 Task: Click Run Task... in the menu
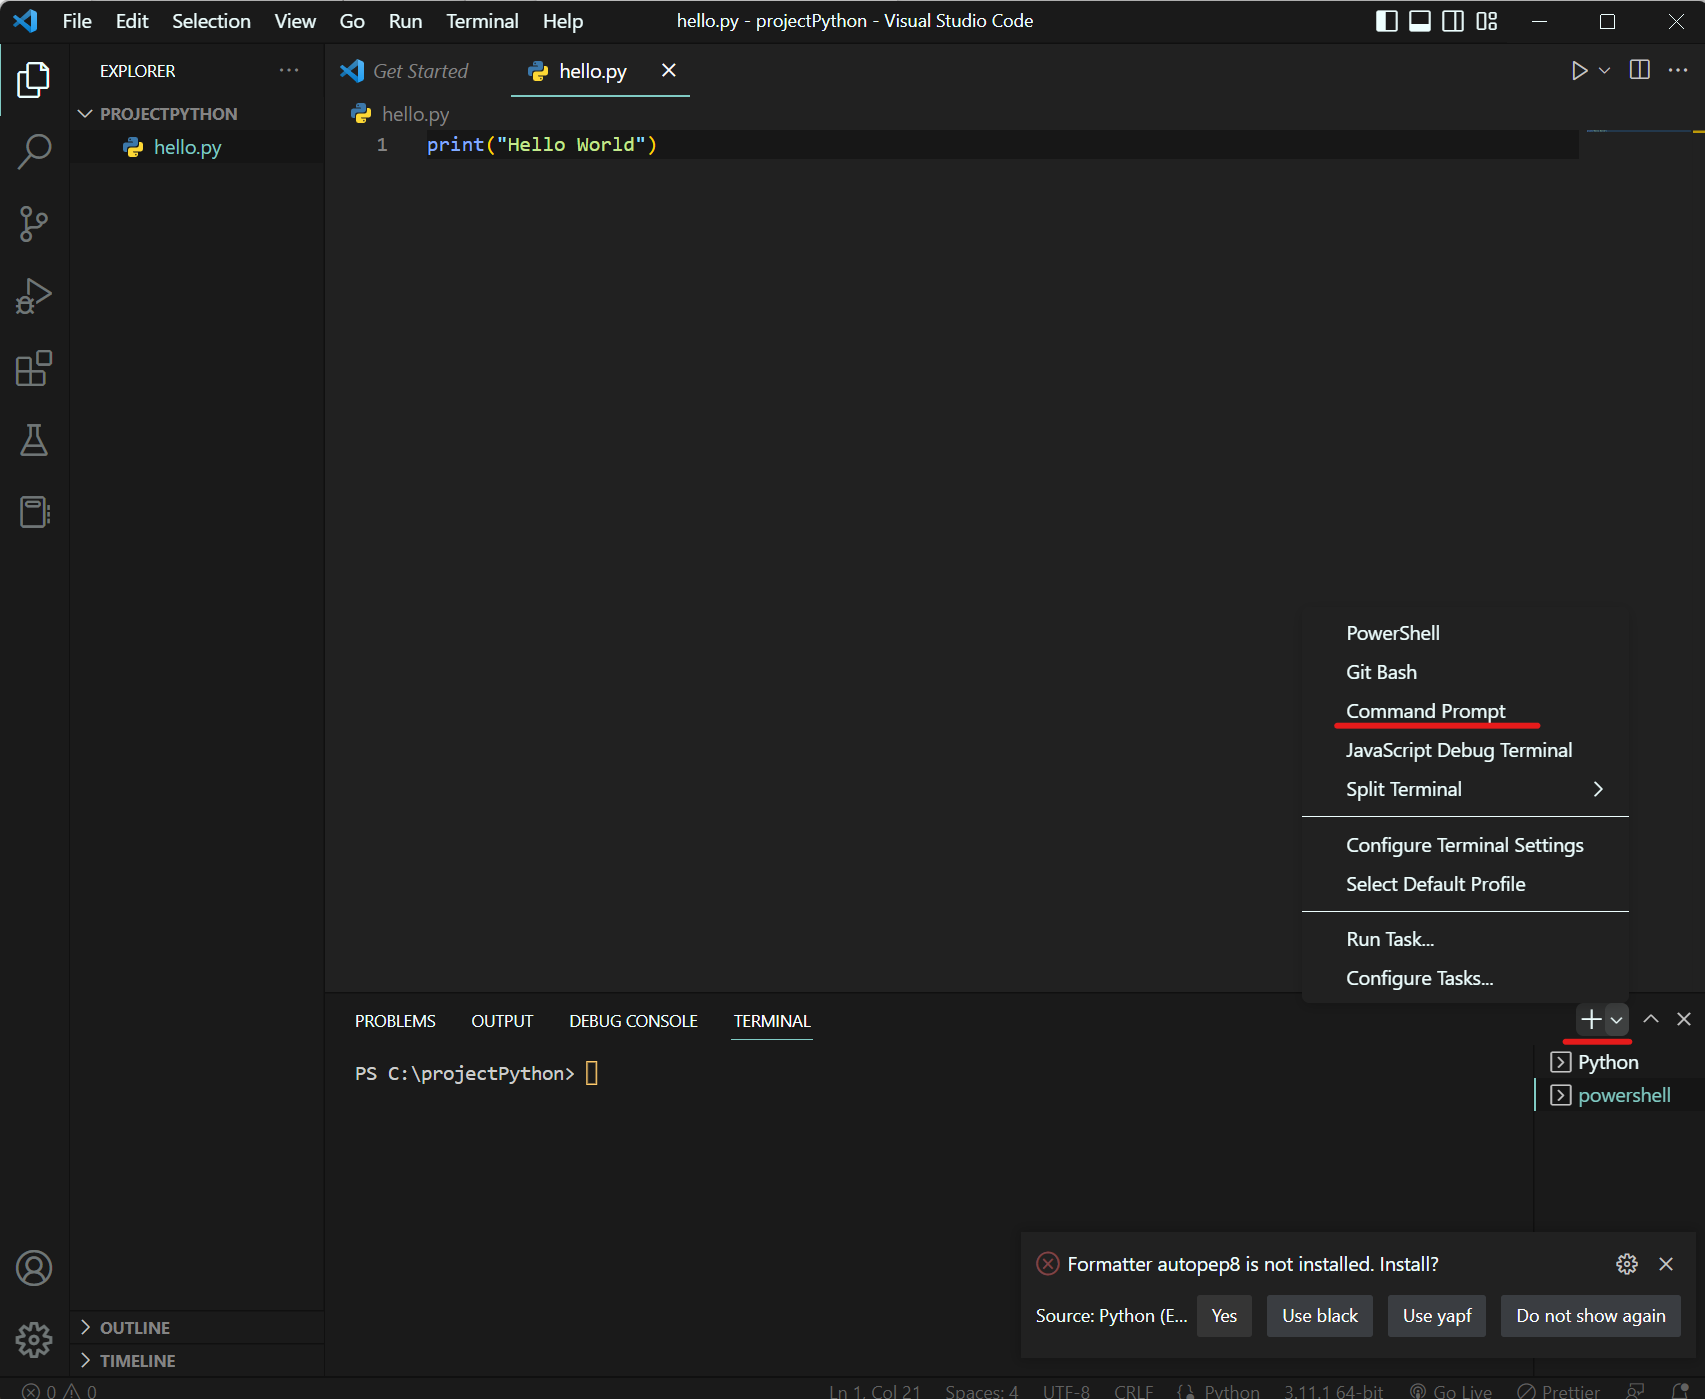click(1465, 939)
